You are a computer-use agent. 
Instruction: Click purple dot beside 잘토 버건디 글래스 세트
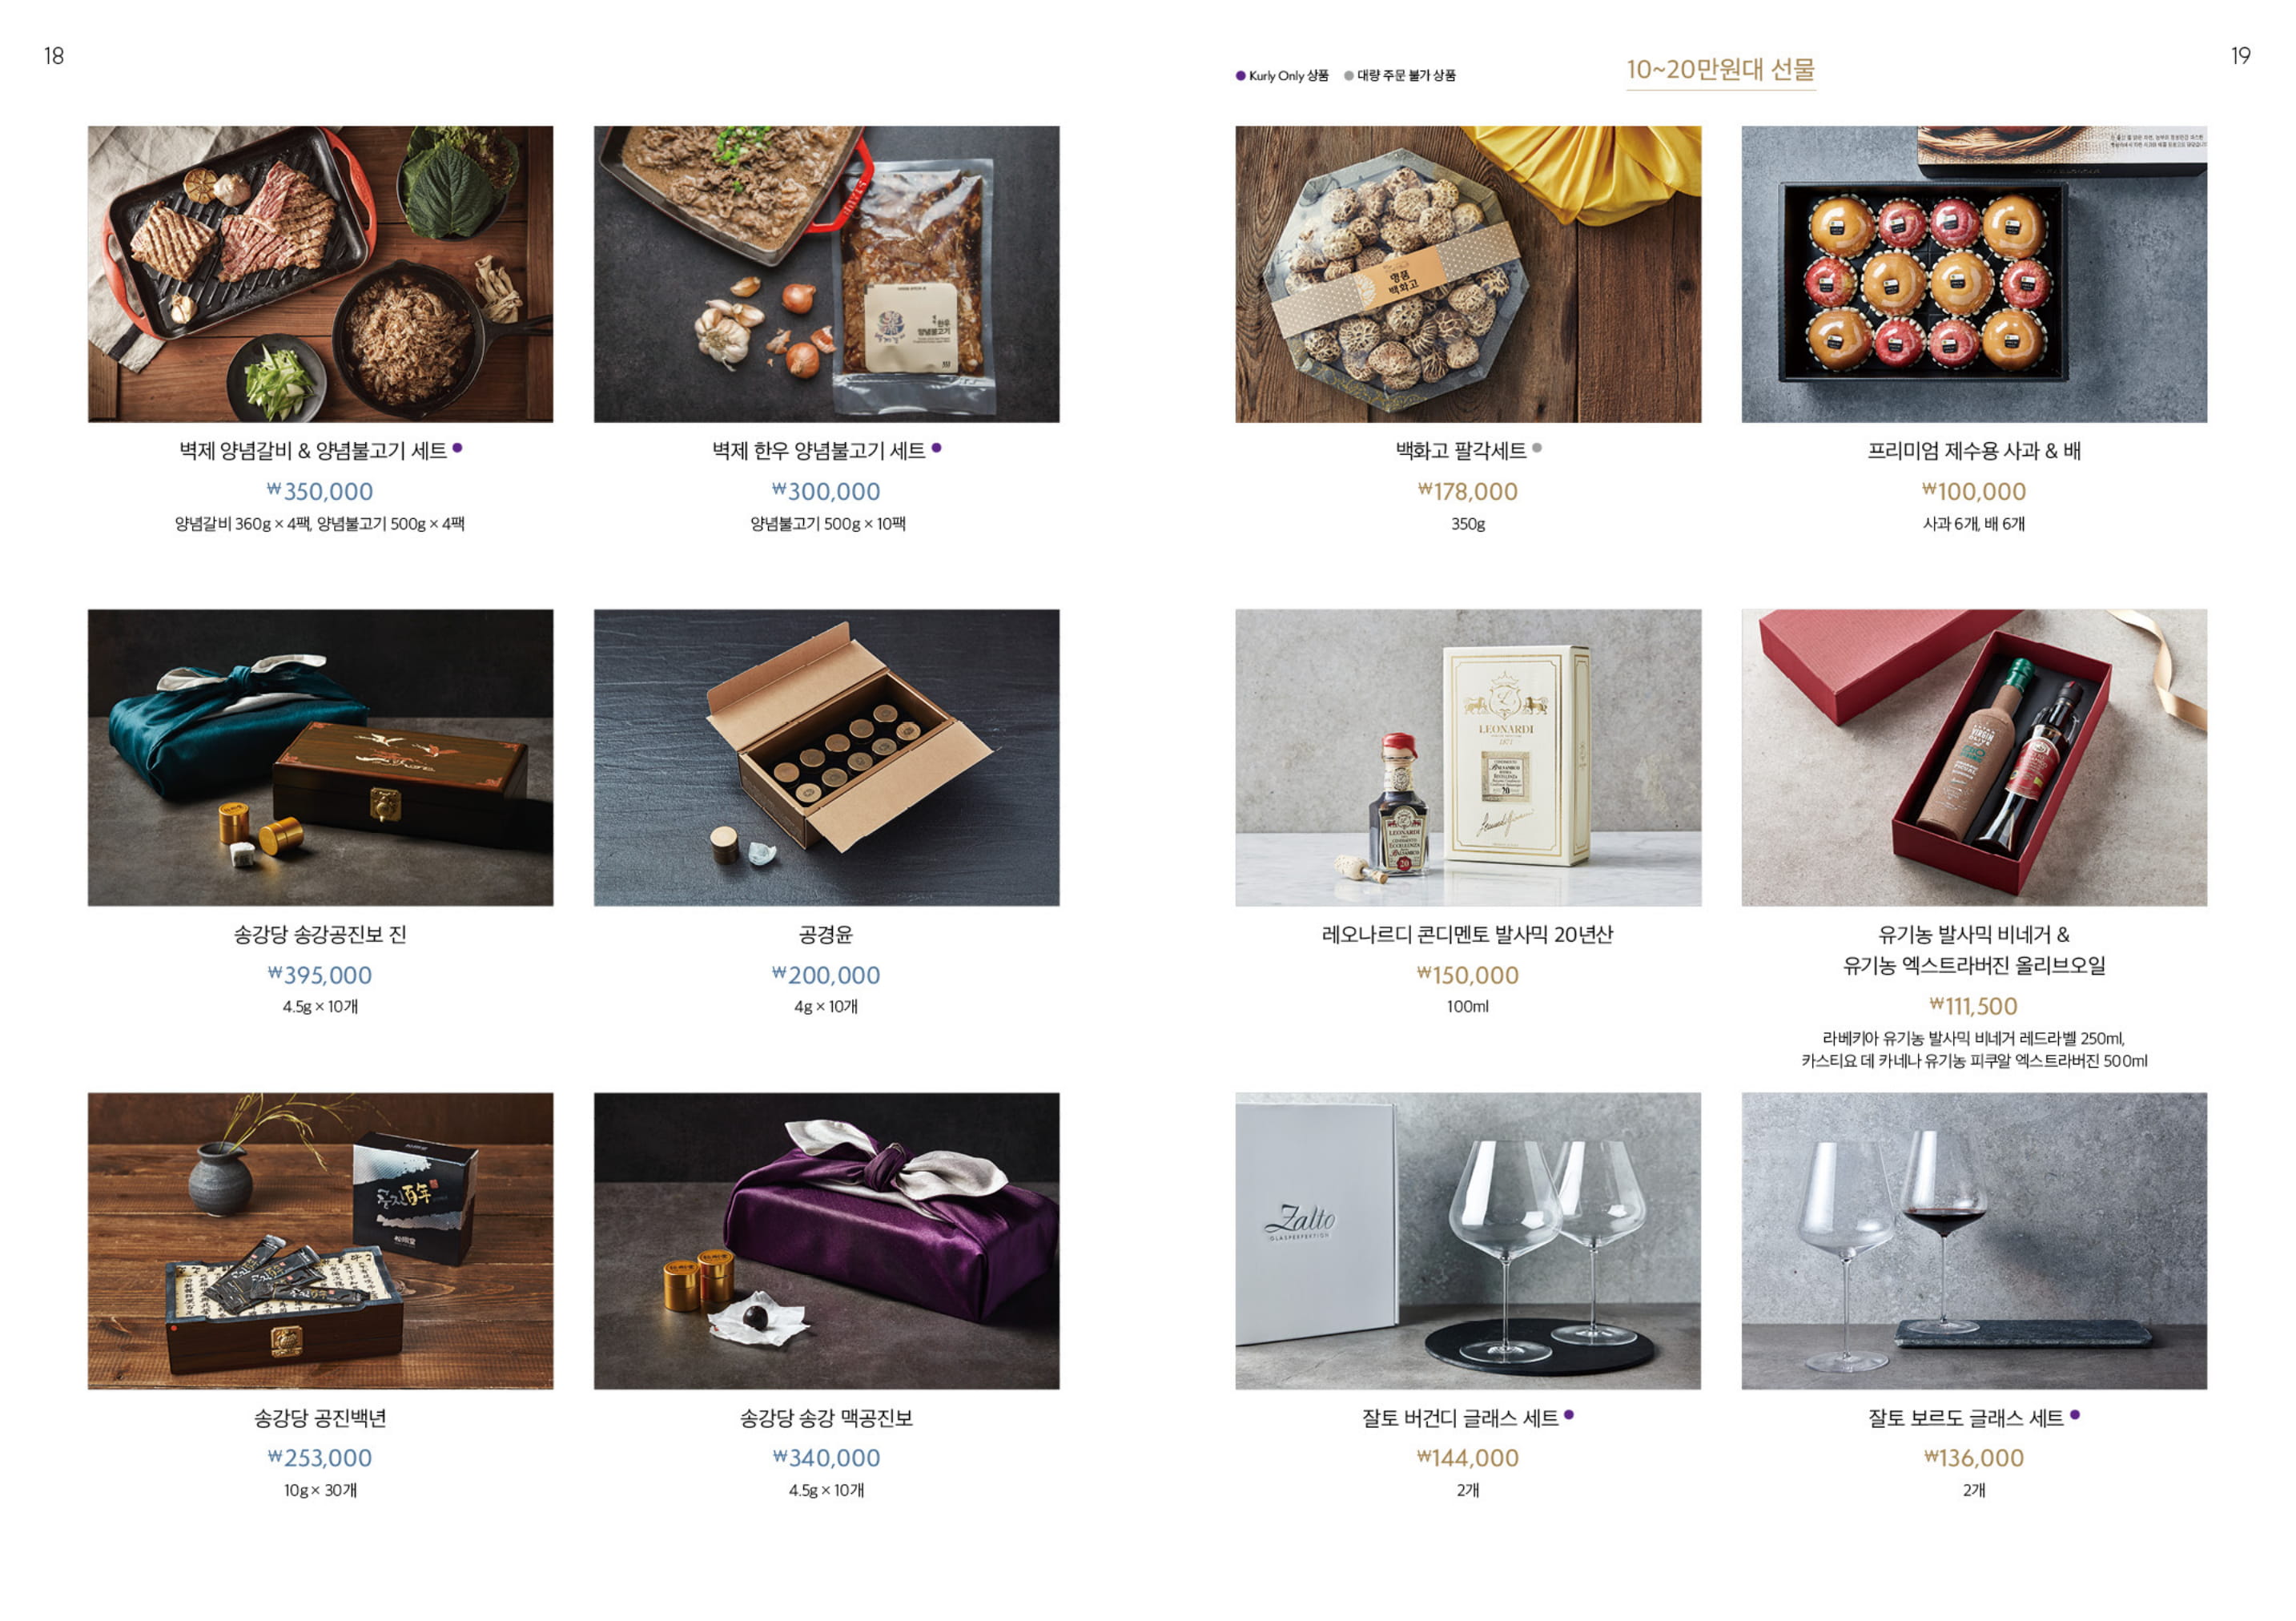pyautogui.click(x=1569, y=1415)
